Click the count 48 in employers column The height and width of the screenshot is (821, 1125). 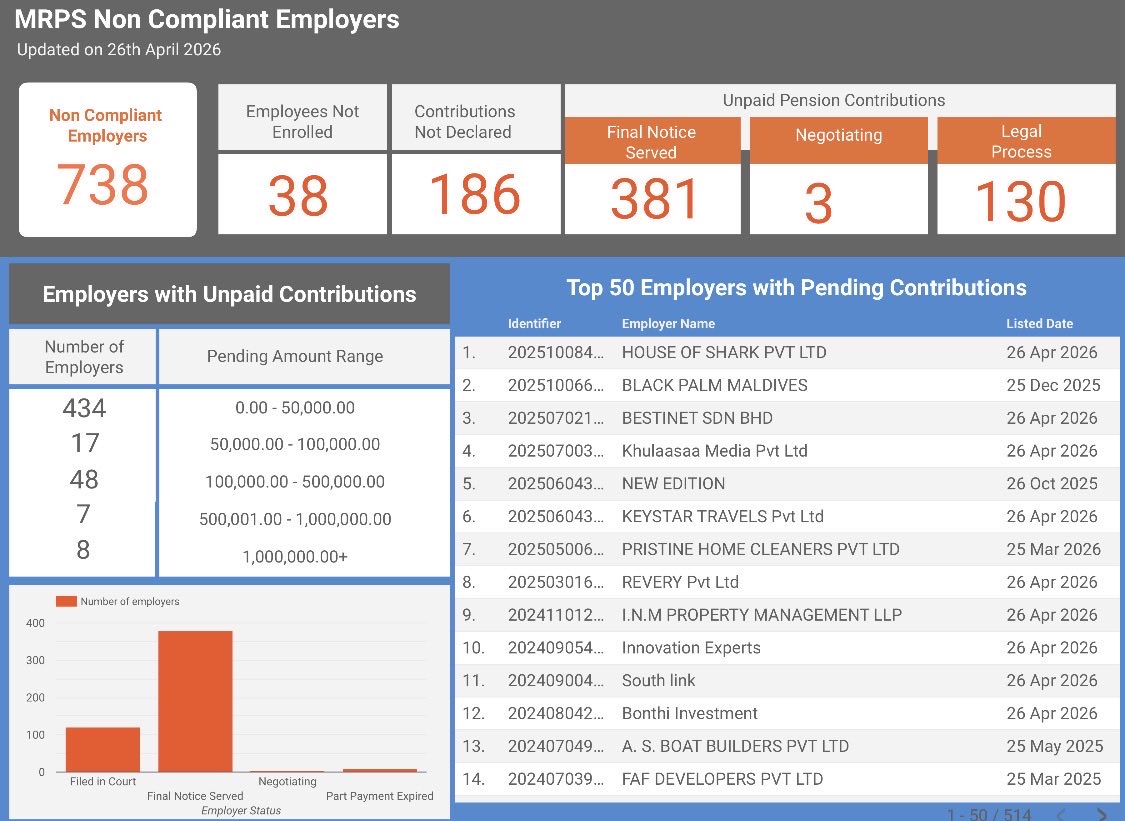[84, 479]
